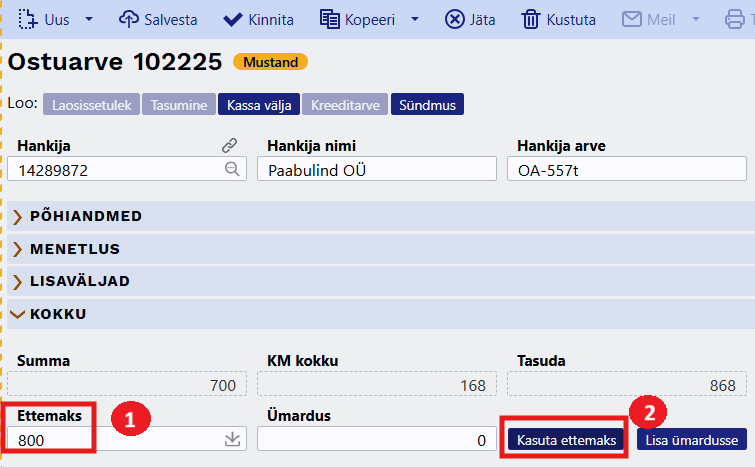This screenshot has width=755, height=467.
Task: Open the Uus dropdown arrow
Action: tap(89, 20)
